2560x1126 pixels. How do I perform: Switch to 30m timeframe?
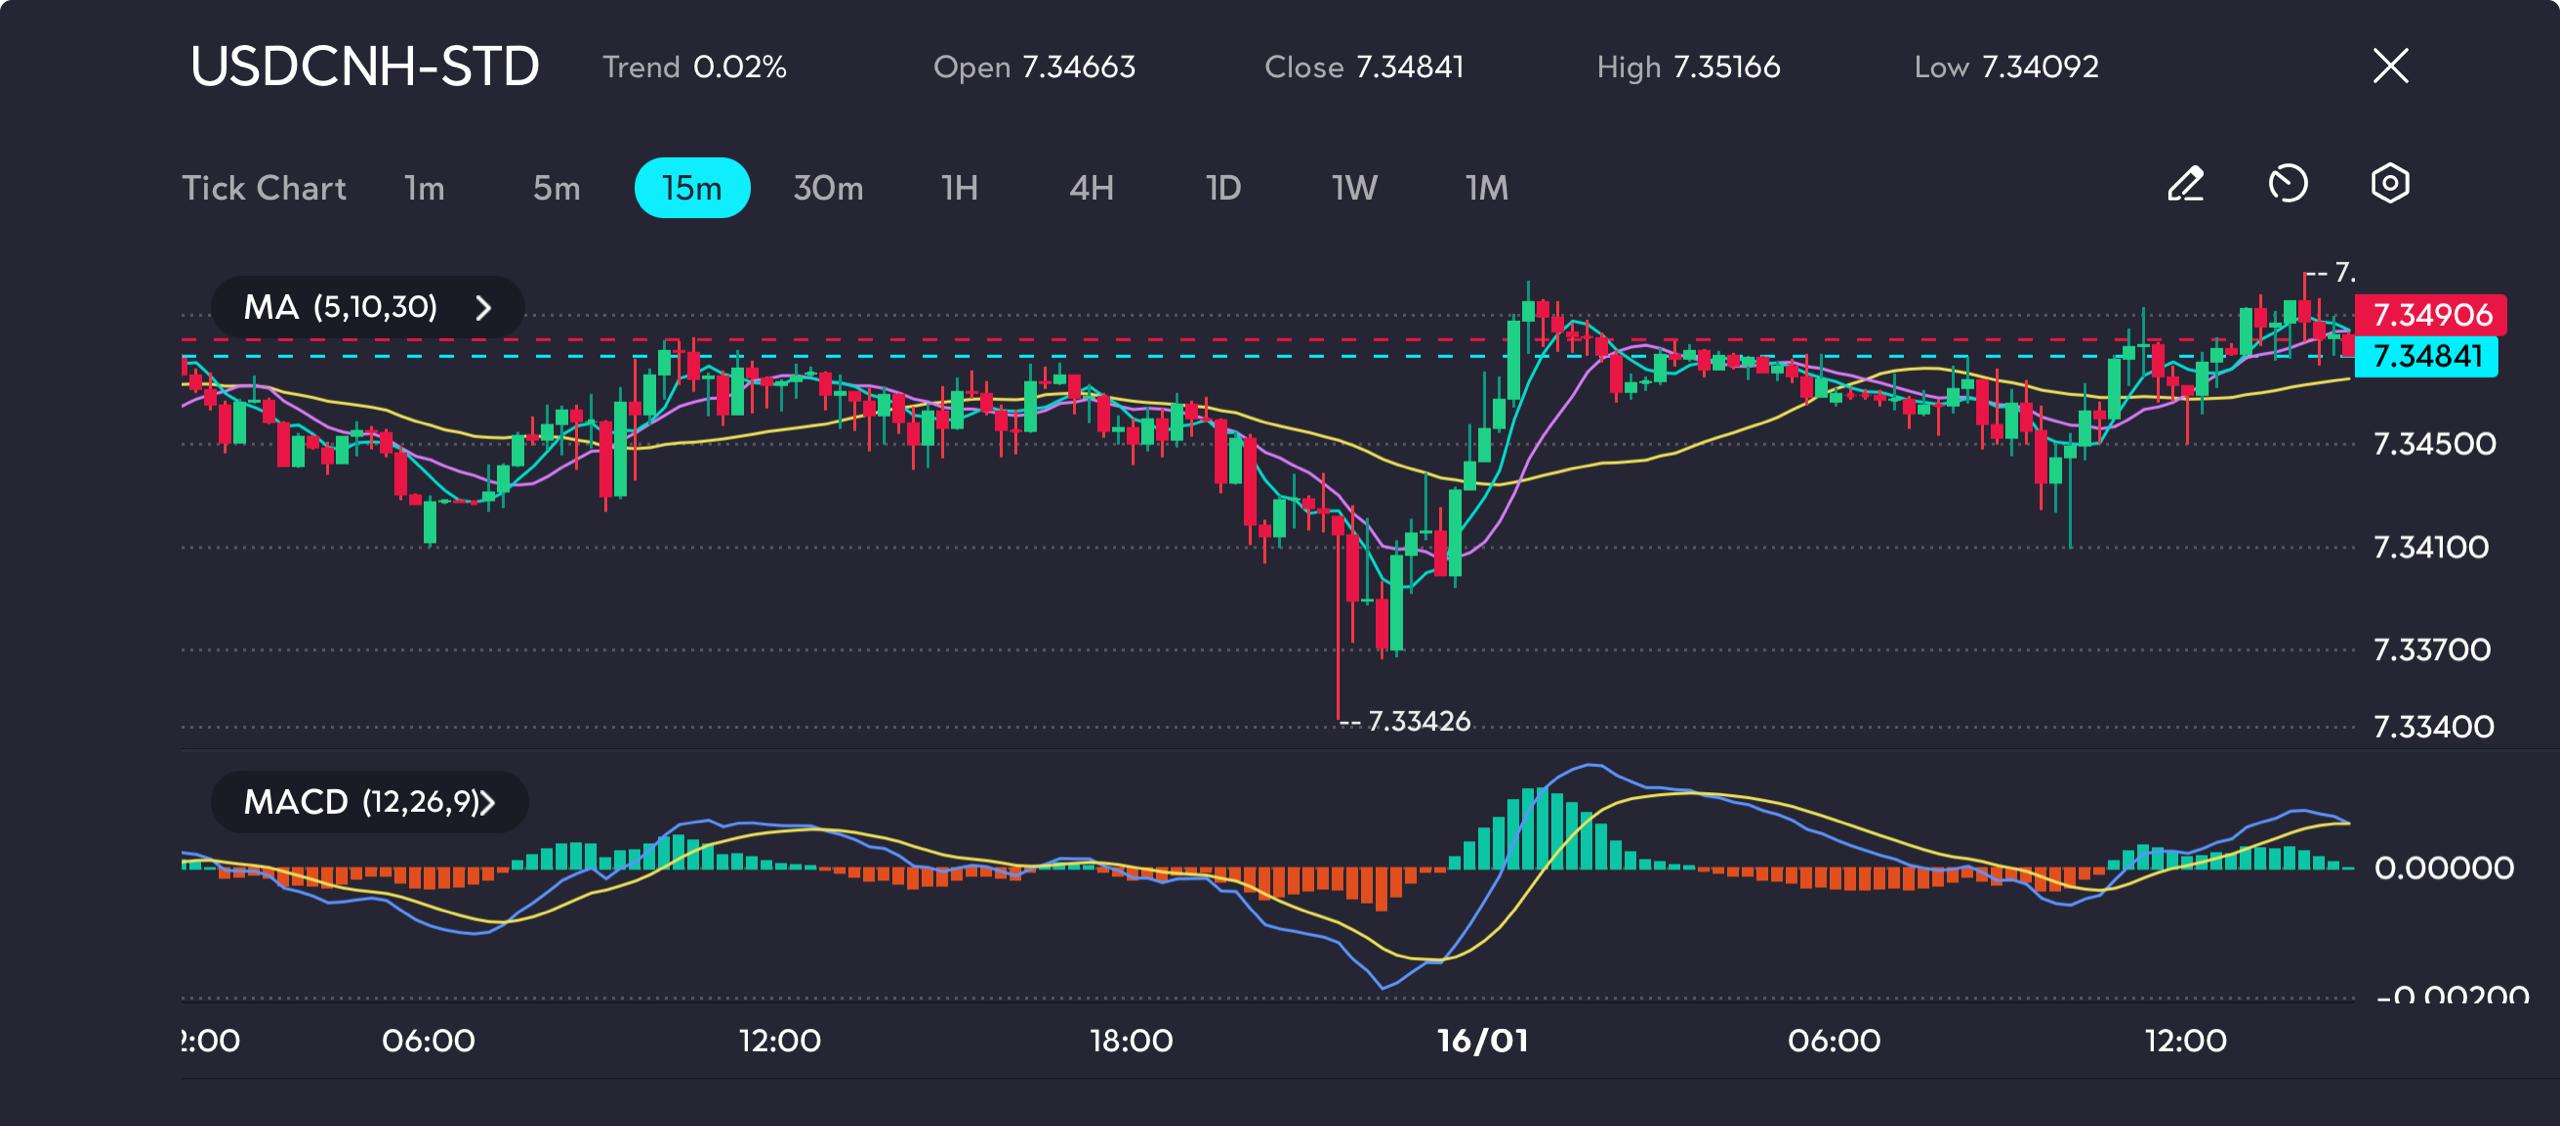click(828, 188)
